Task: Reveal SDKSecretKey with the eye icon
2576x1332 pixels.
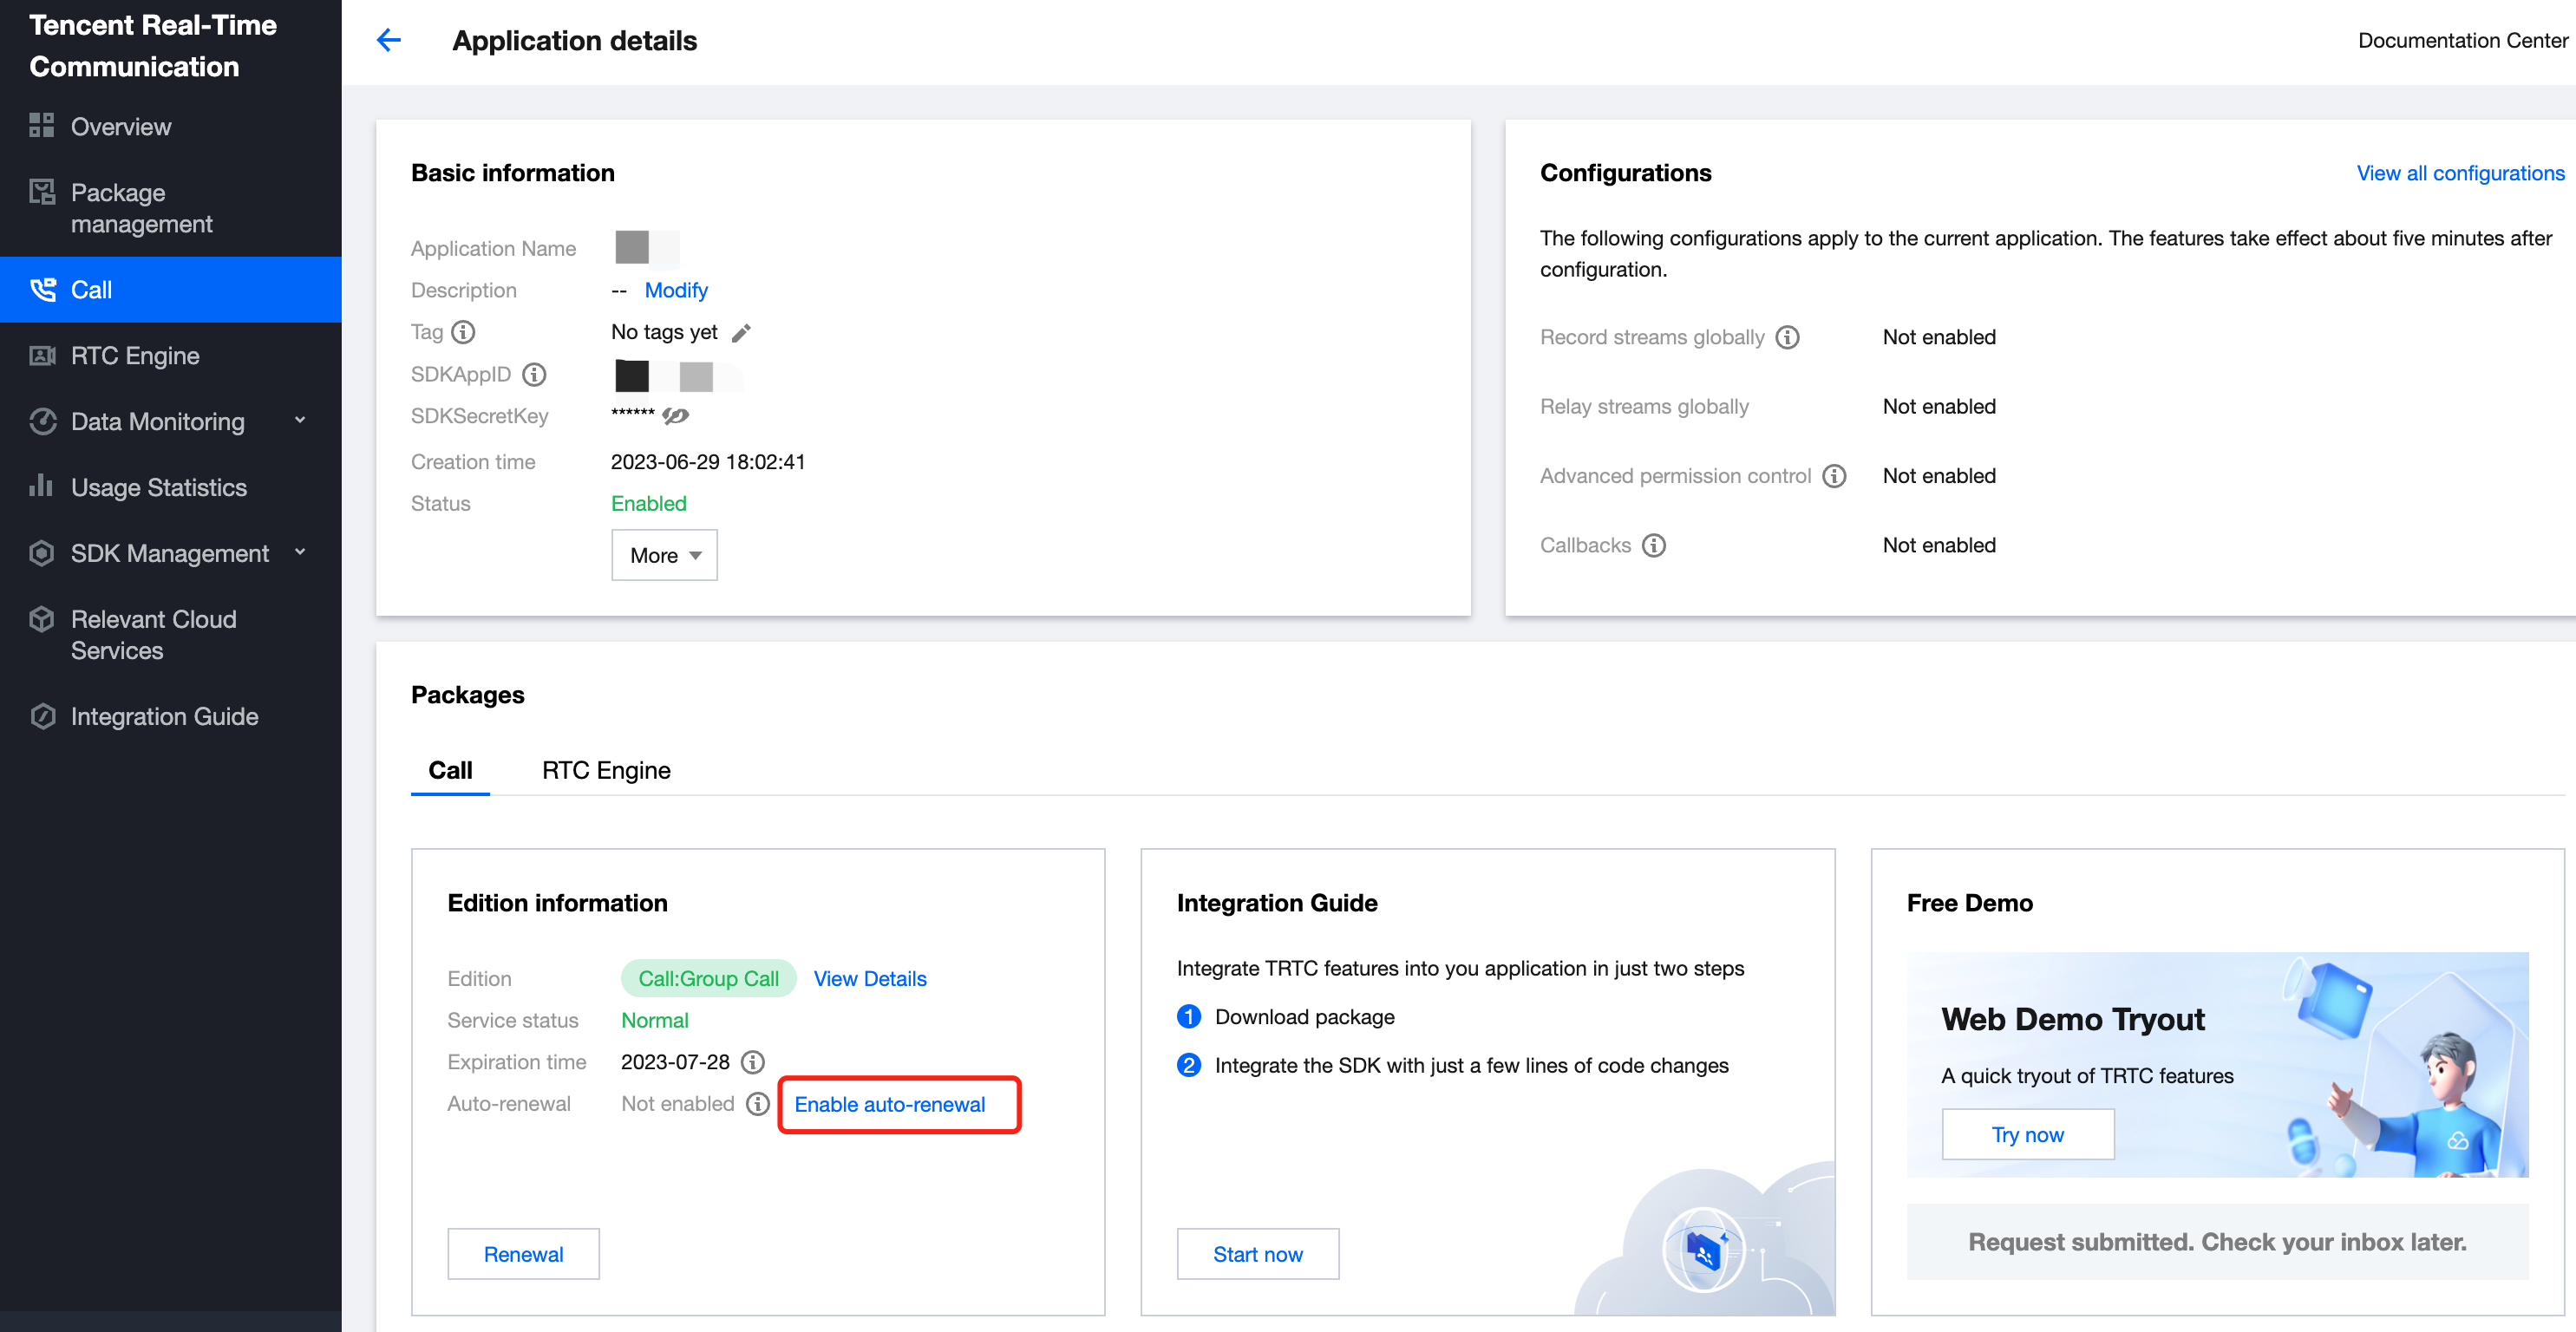Action: pyautogui.click(x=676, y=416)
